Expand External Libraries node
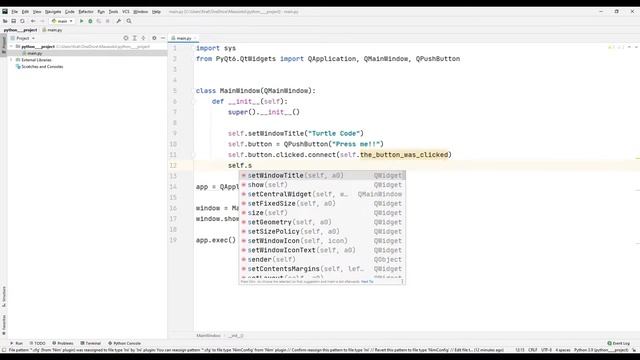 (x=11, y=60)
